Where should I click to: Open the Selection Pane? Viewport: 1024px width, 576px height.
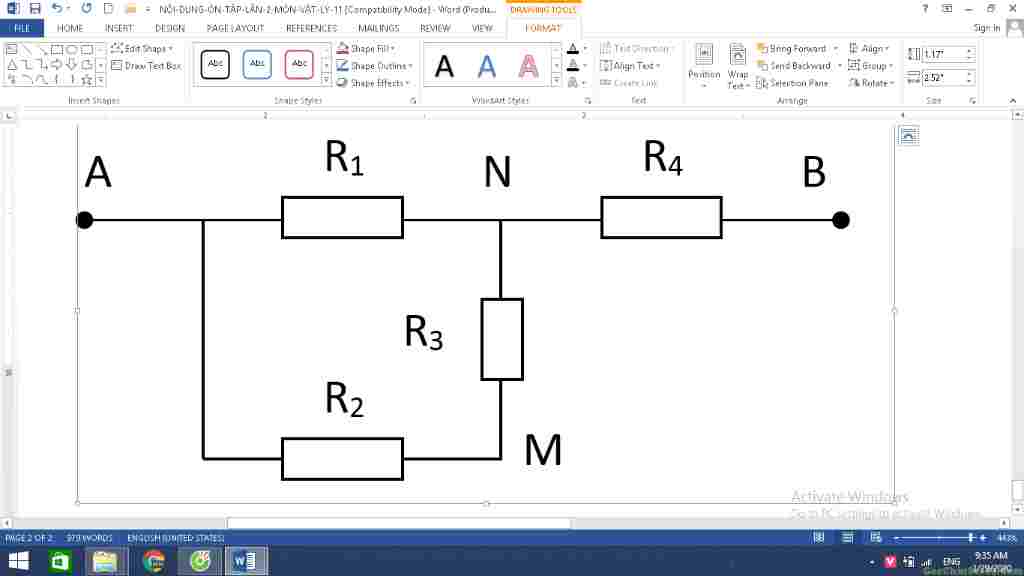pyautogui.click(x=798, y=83)
